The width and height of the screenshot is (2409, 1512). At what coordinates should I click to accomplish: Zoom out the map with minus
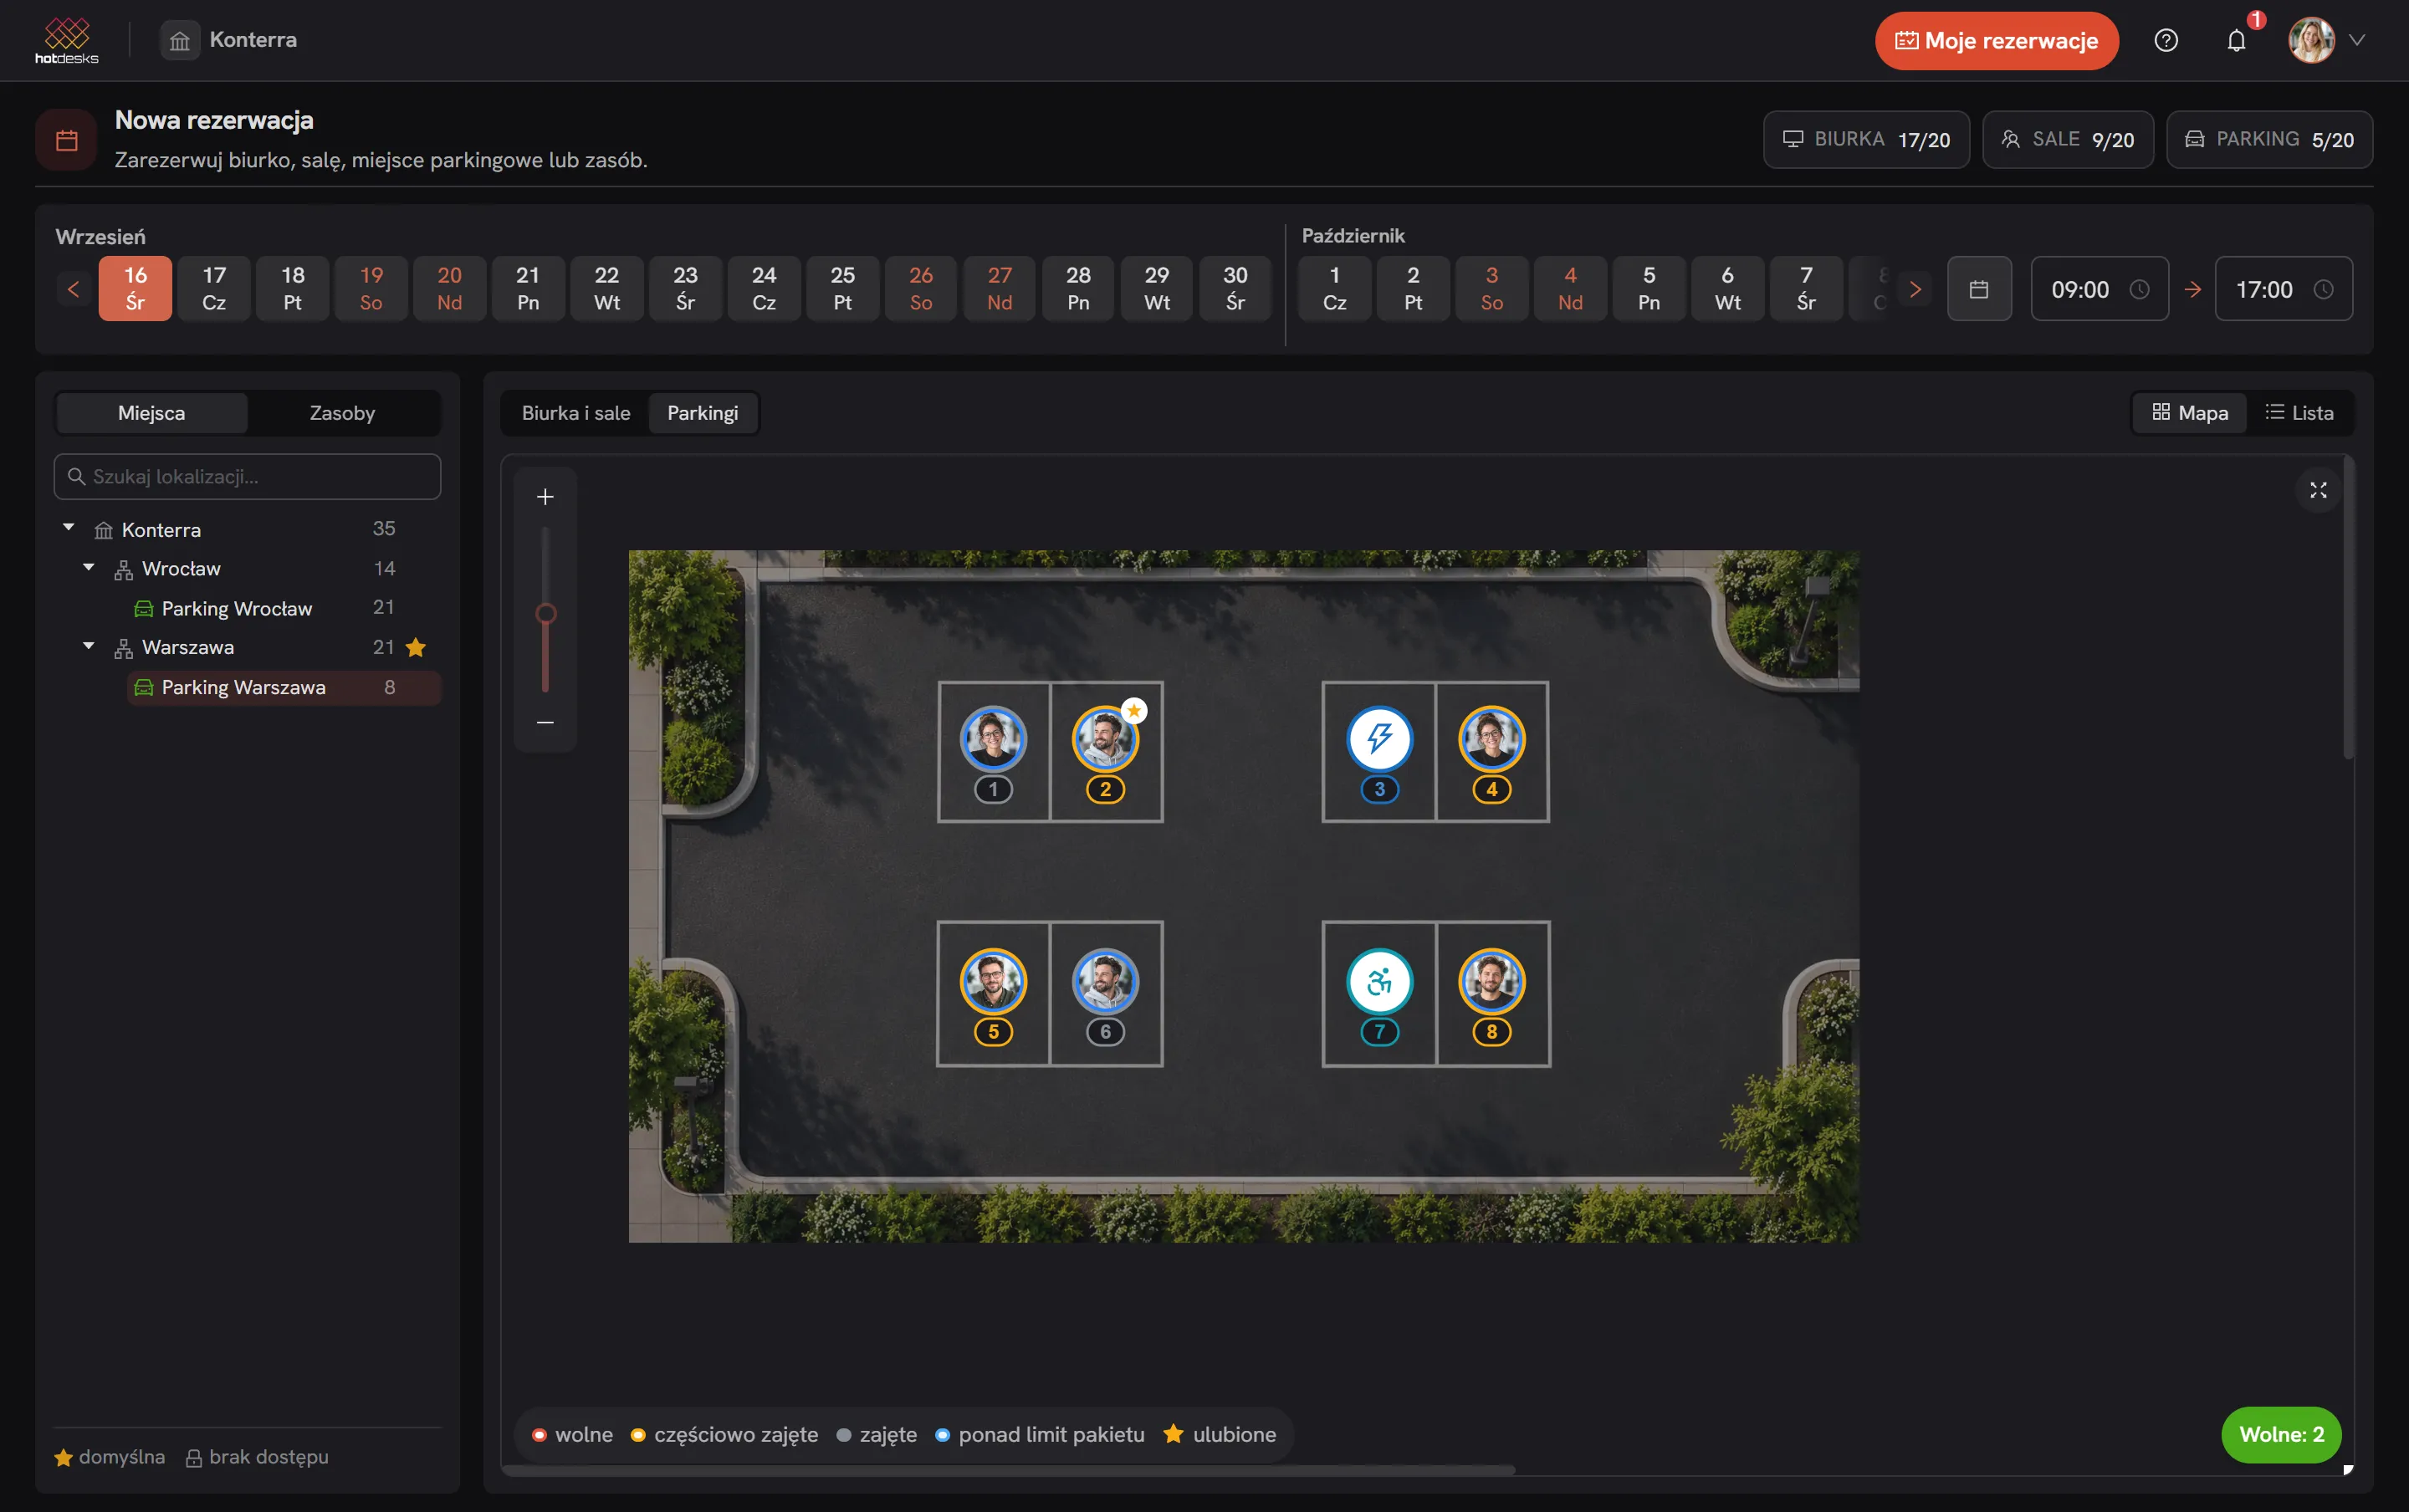[545, 722]
